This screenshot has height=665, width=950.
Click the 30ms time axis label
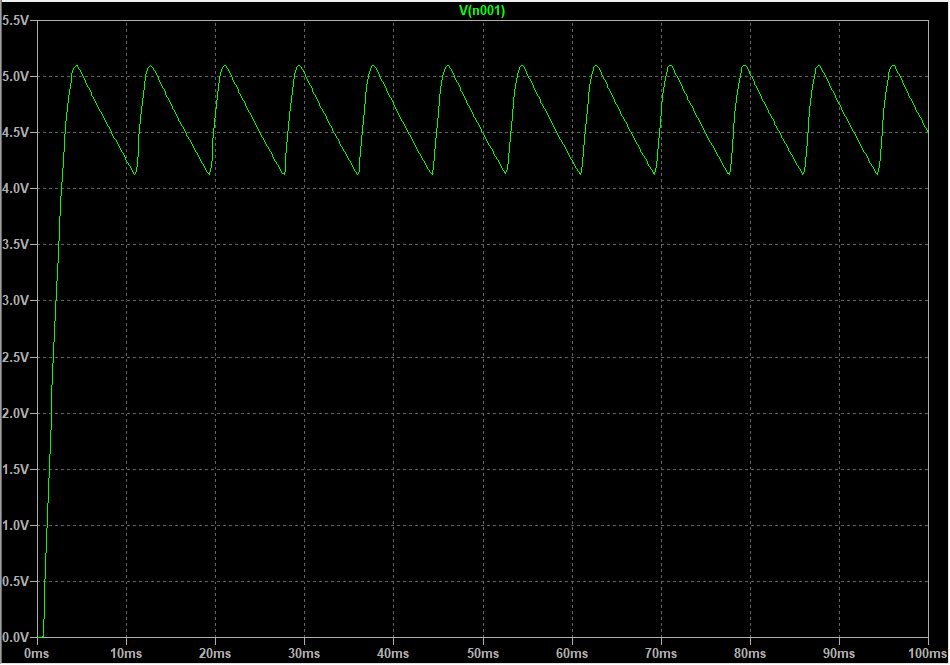(304, 654)
